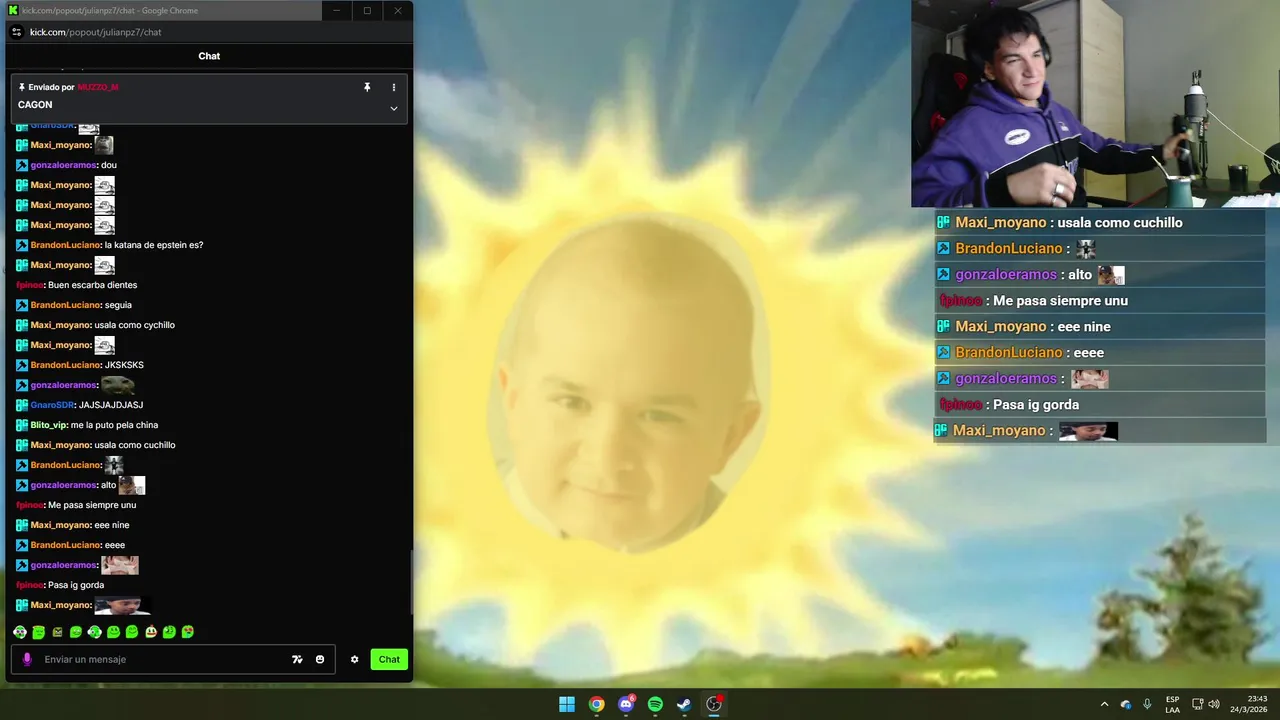Click the emote image in last Maxi_moyano message

(x=122, y=605)
